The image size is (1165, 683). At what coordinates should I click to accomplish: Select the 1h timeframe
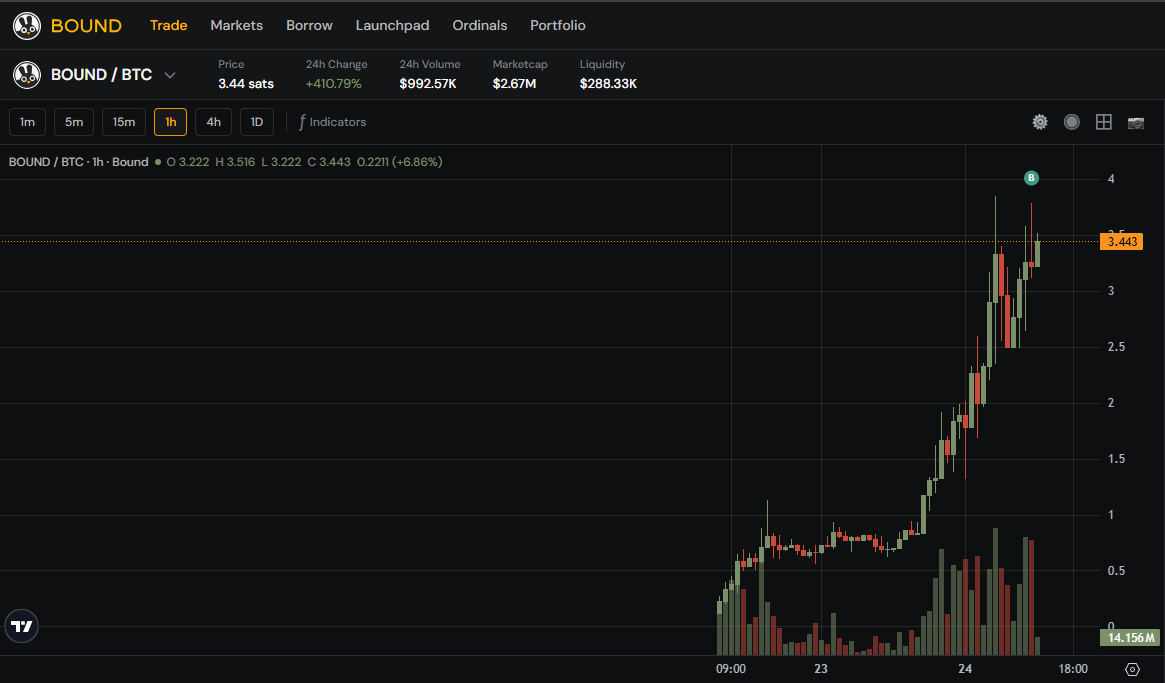[x=170, y=122]
